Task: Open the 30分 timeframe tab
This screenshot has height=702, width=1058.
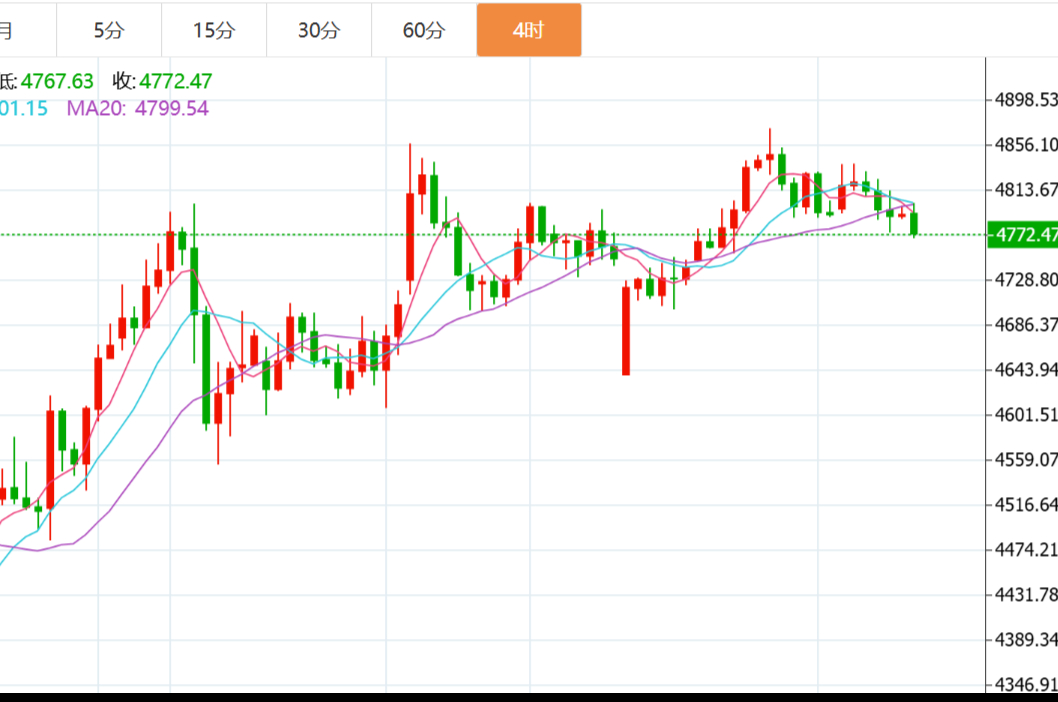Action: click(319, 30)
